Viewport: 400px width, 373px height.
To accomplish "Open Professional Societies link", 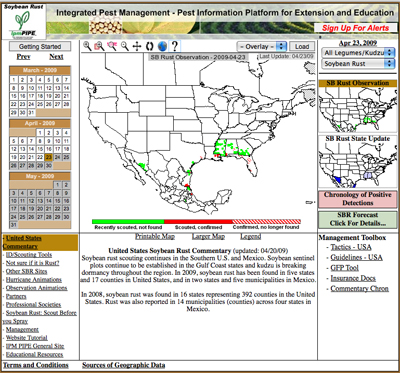I will (33, 305).
